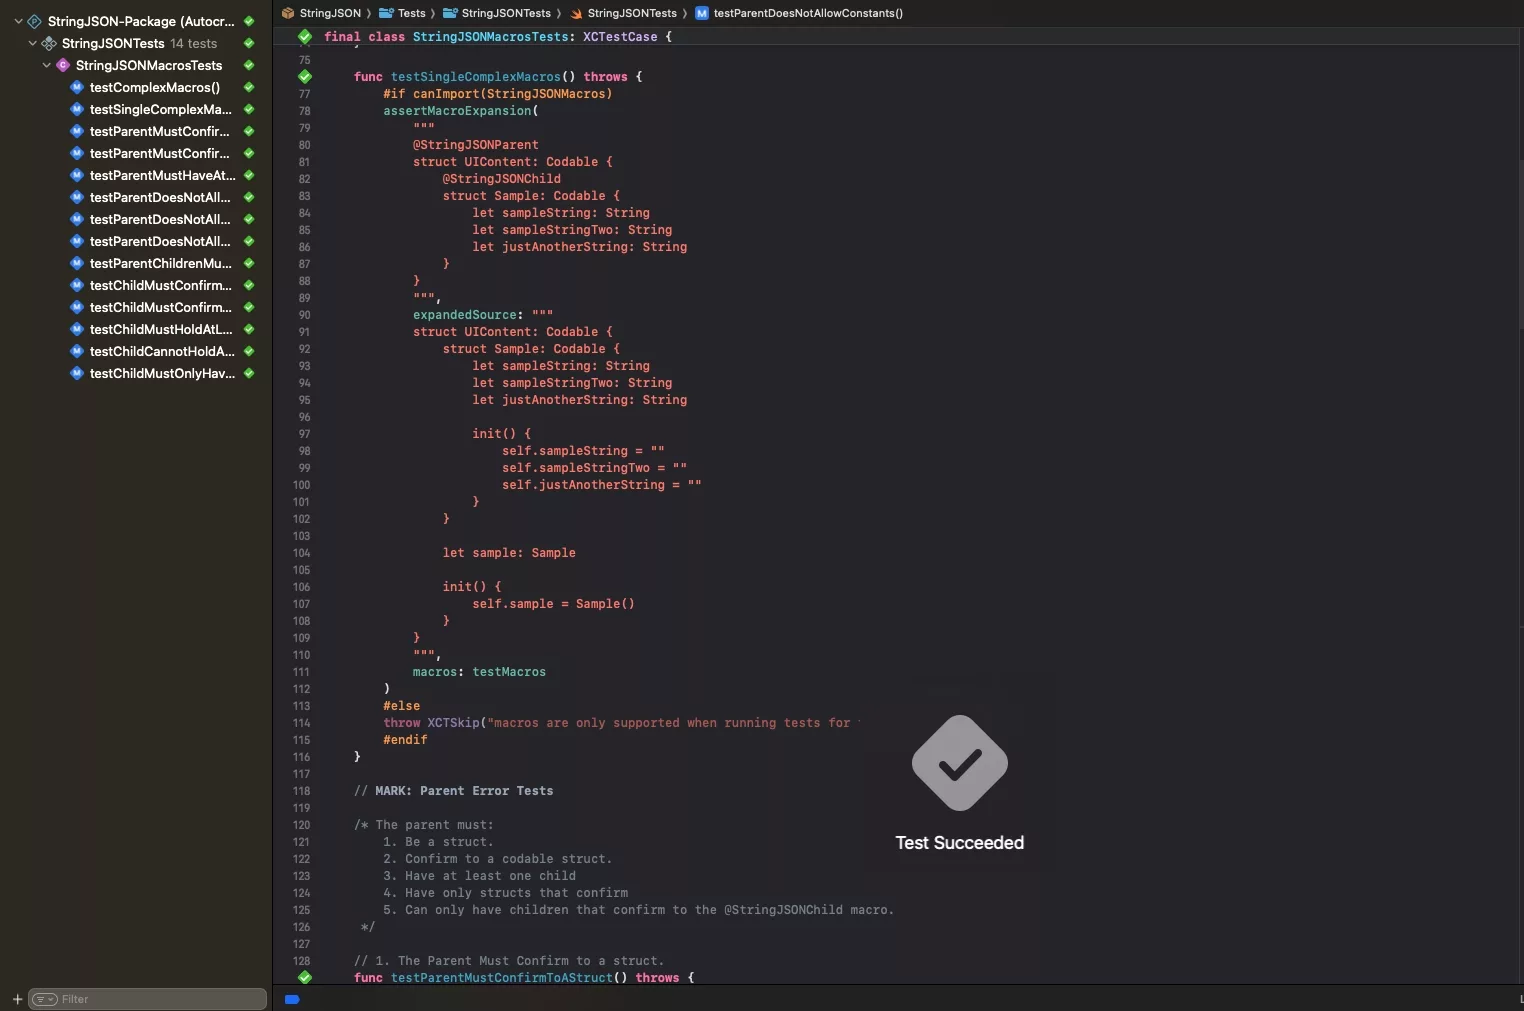
Task: Rerun via green status diamond for testComplexMacros()
Action: 249,87
